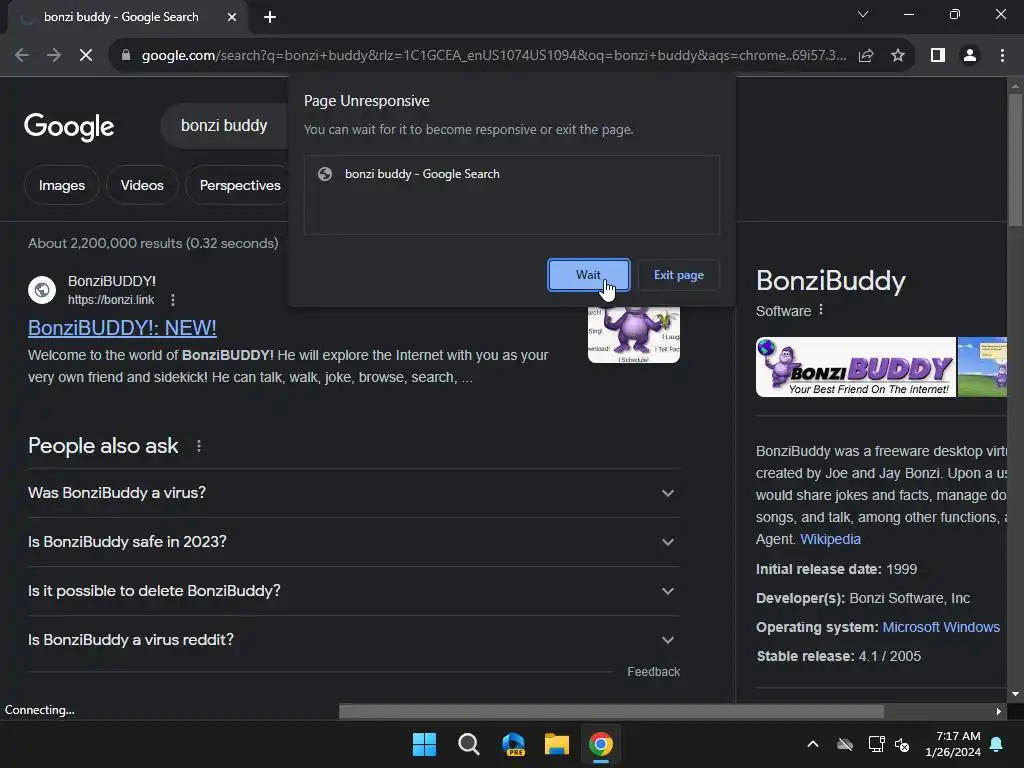1024x768 pixels.
Task: Select the Images filter chip
Action: pos(62,185)
